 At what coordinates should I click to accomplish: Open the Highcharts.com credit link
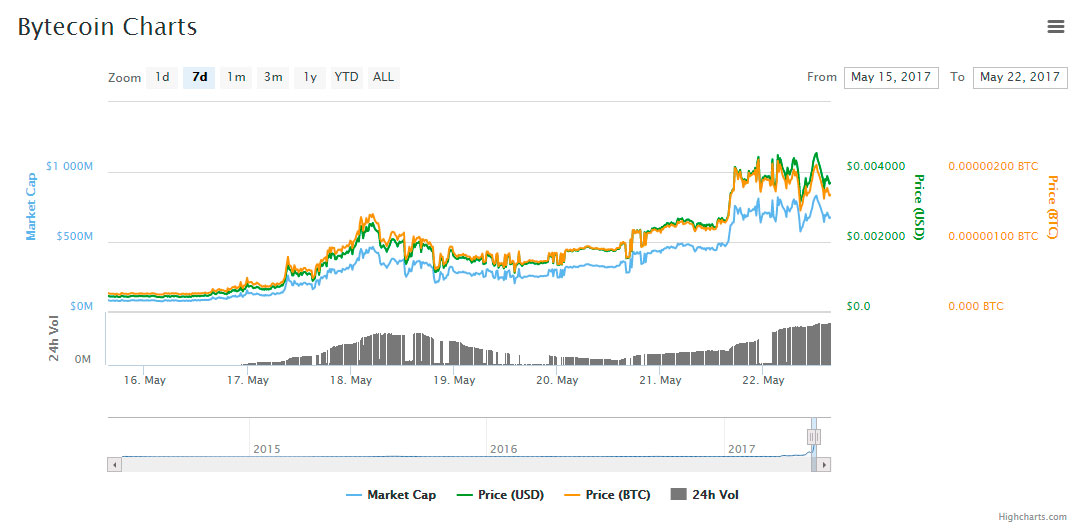[1032, 517]
